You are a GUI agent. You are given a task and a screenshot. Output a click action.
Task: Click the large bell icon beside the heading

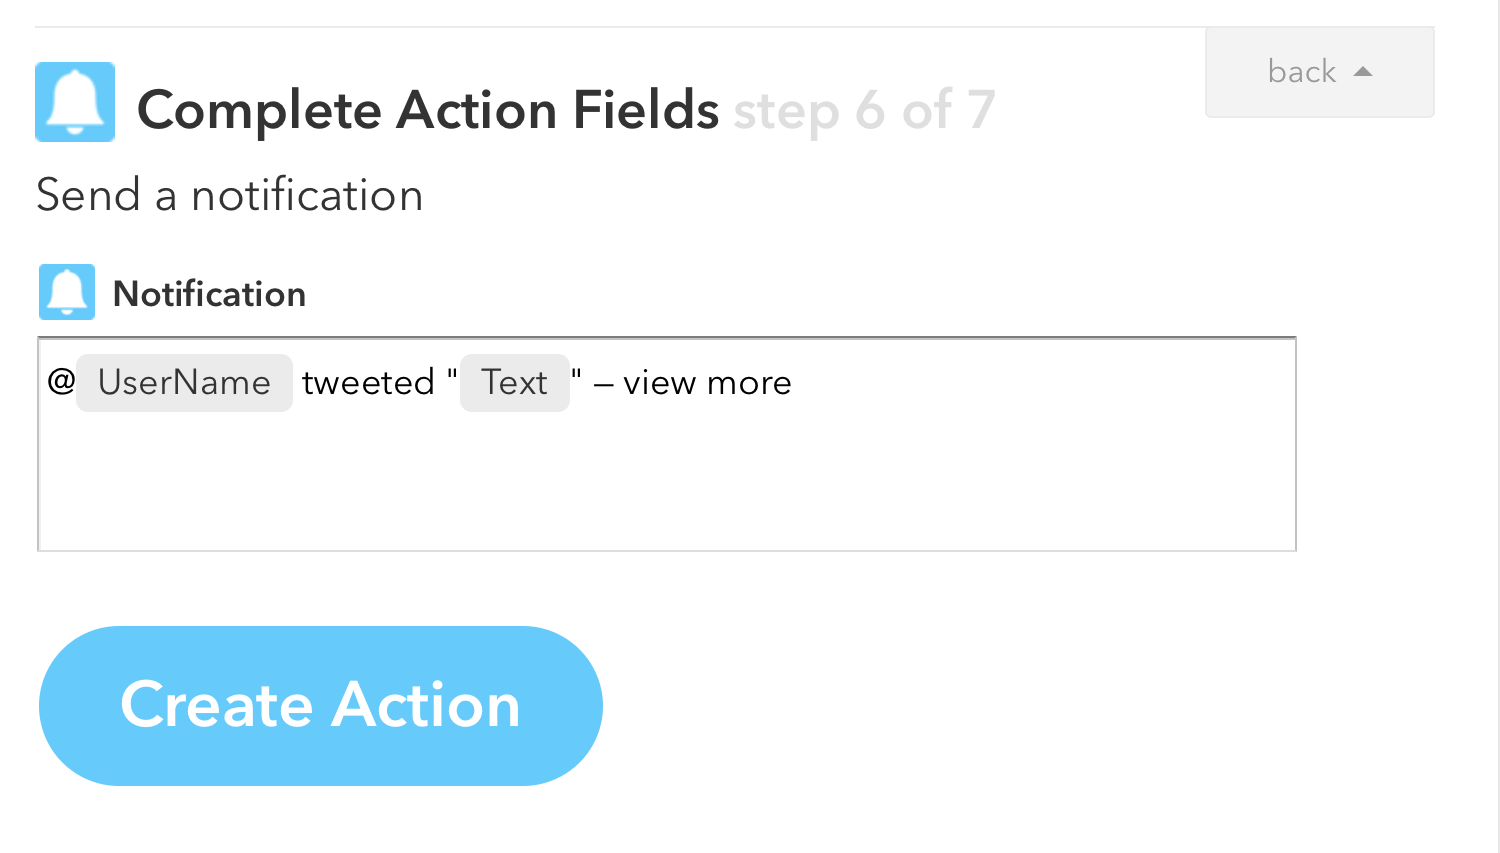coord(75,102)
